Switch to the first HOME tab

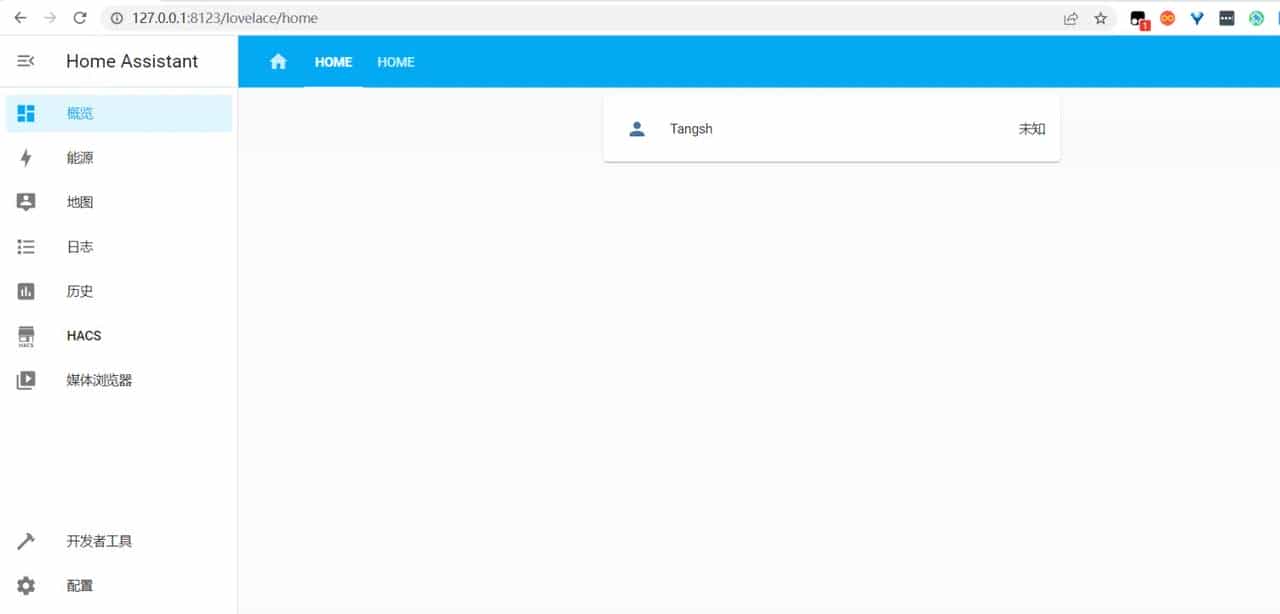[x=333, y=61]
